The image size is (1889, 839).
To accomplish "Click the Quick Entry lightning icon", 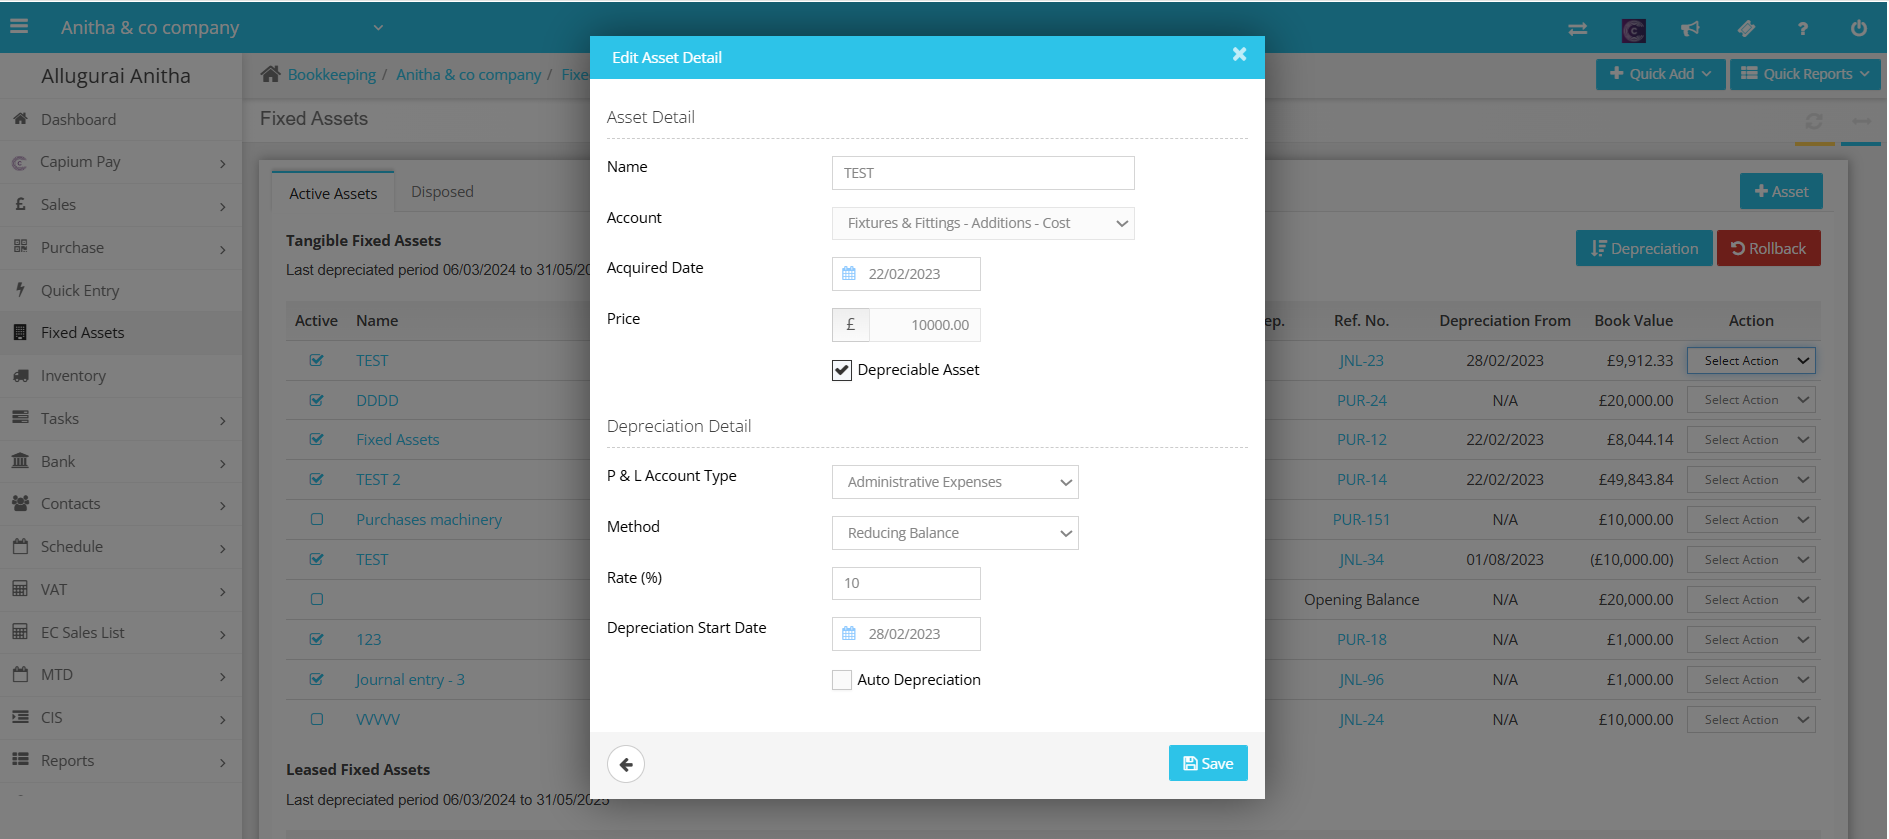I will 20,290.
